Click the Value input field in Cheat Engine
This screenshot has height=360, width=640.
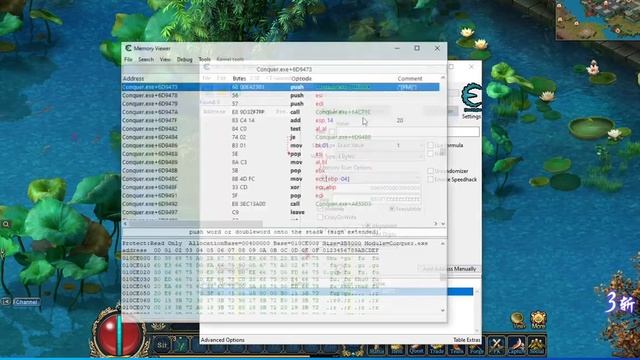click(407, 131)
